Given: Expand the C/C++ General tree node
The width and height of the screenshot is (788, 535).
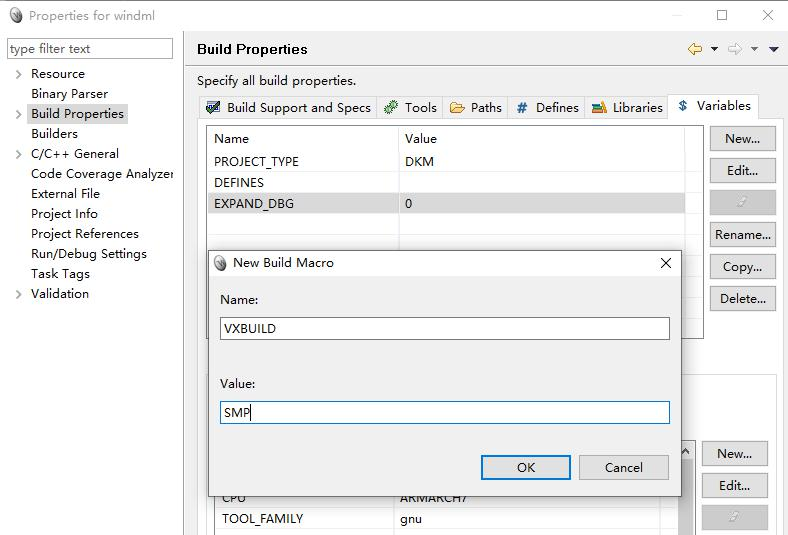Looking at the screenshot, I should pyautogui.click(x=19, y=154).
